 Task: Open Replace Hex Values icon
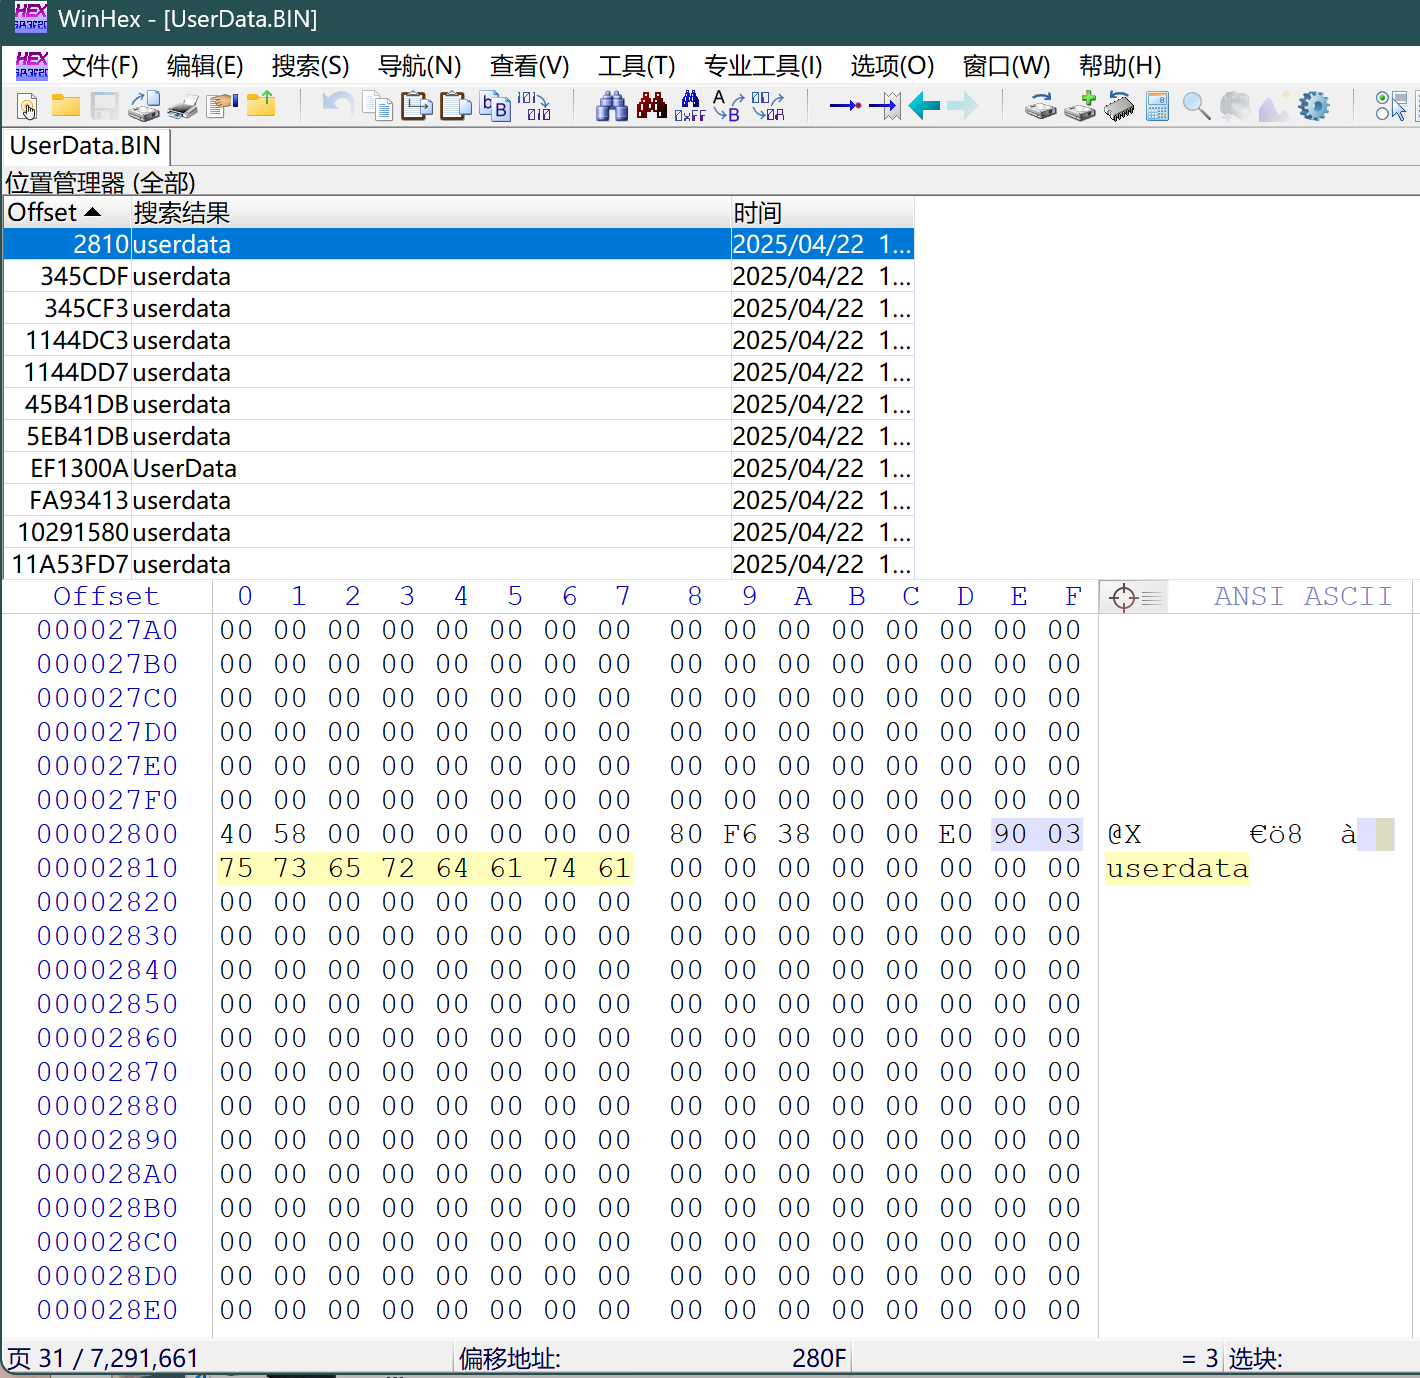(x=768, y=106)
